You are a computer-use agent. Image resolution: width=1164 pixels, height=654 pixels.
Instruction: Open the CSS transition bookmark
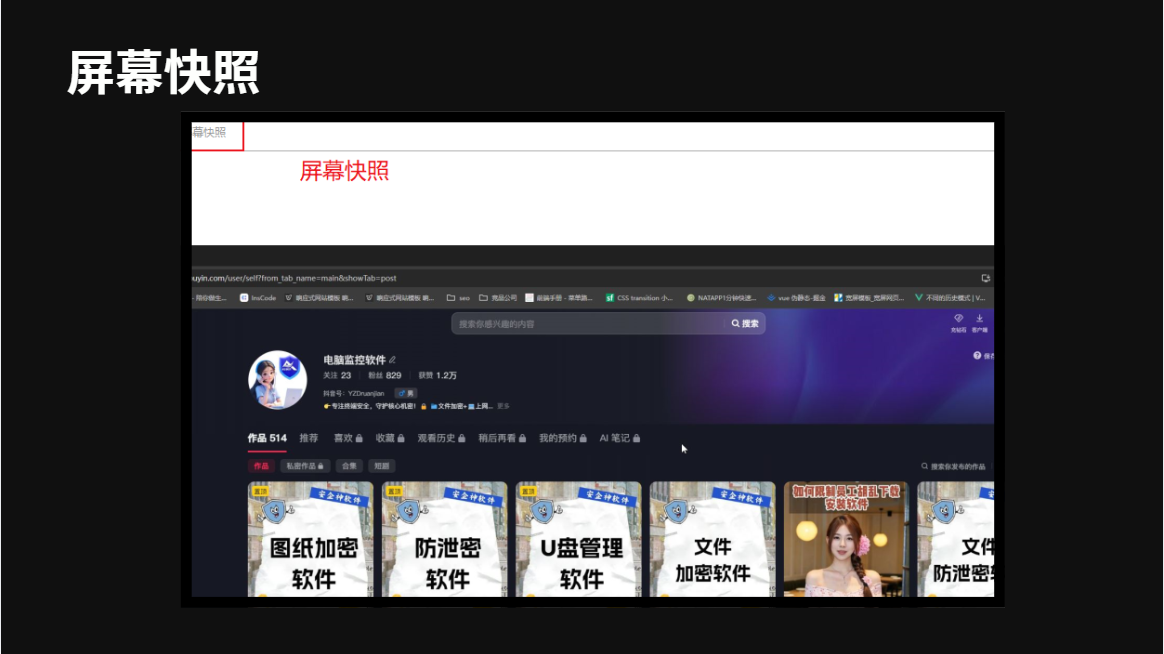click(x=638, y=298)
